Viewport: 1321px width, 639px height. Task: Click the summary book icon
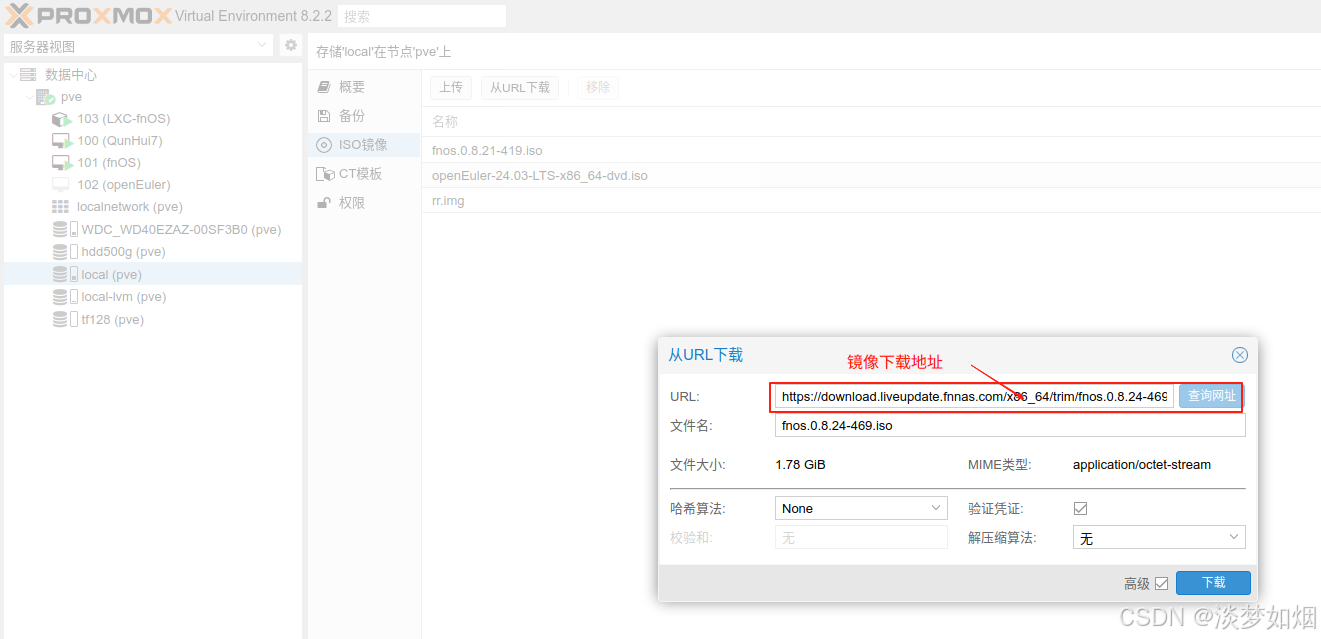[323, 87]
